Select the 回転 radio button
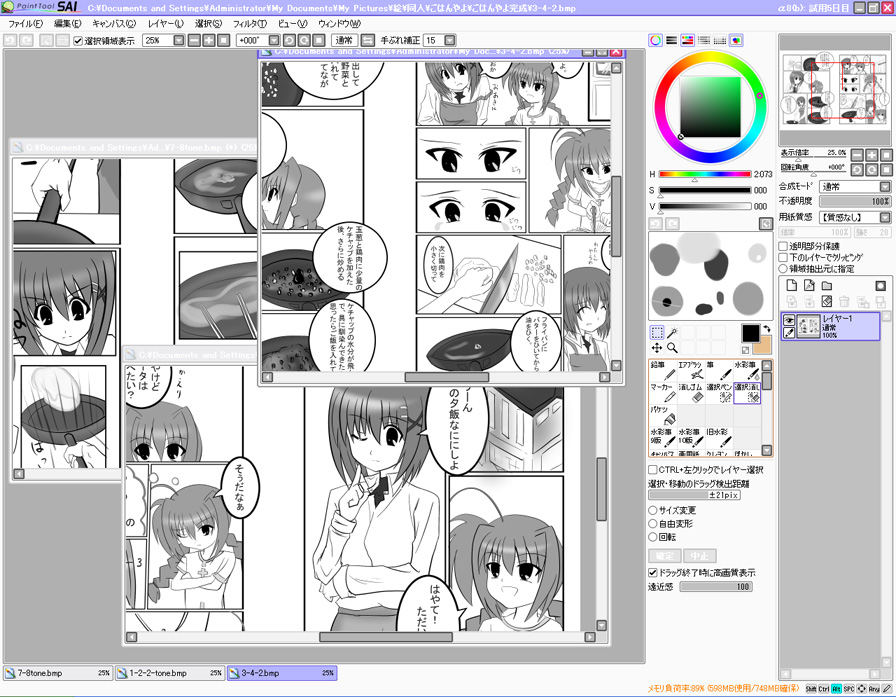This screenshot has width=896, height=697. [x=653, y=537]
